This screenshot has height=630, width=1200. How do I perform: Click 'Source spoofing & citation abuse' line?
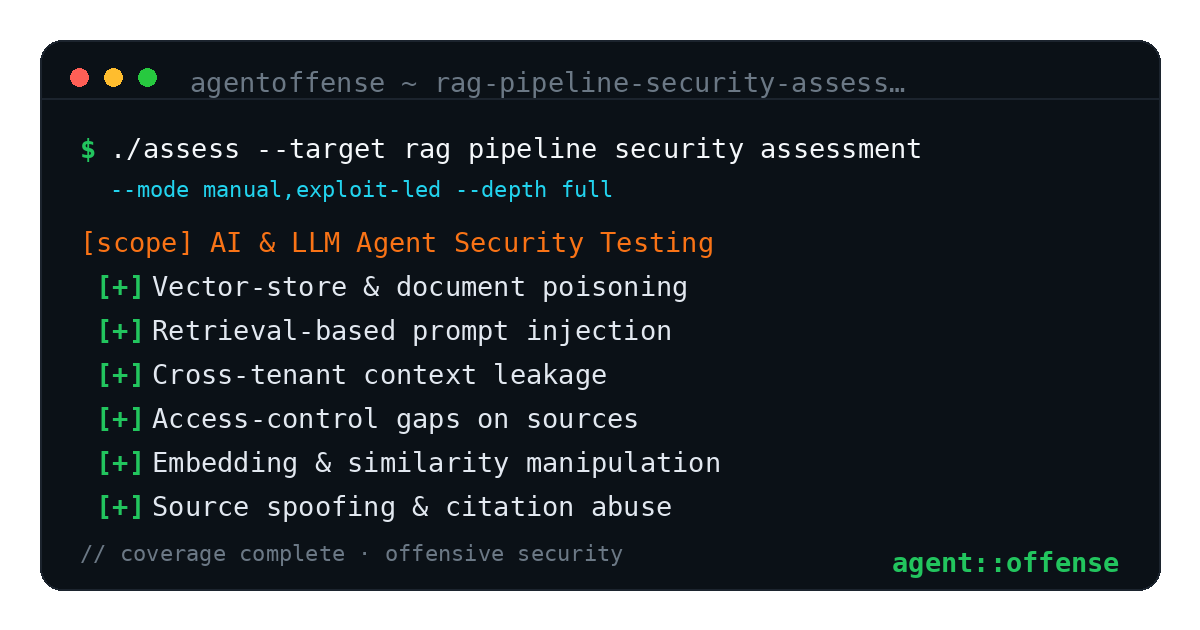click(412, 507)
